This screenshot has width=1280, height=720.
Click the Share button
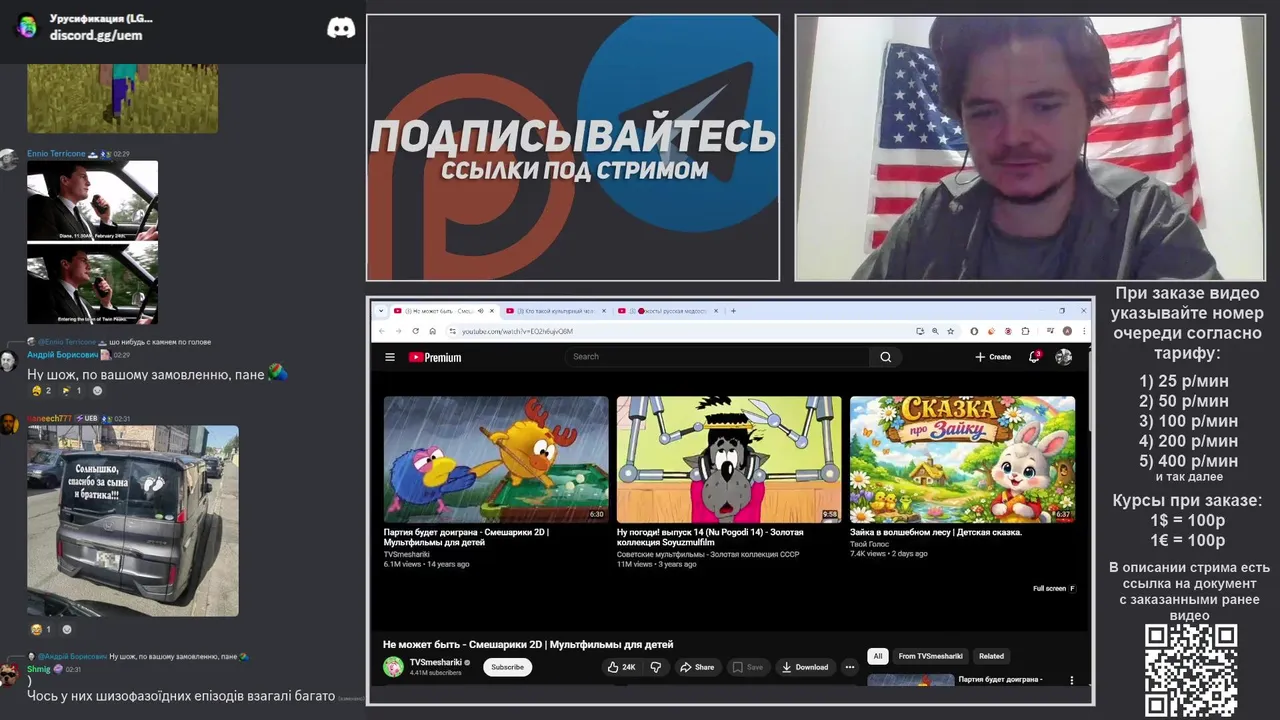click(x=697, y=667)
